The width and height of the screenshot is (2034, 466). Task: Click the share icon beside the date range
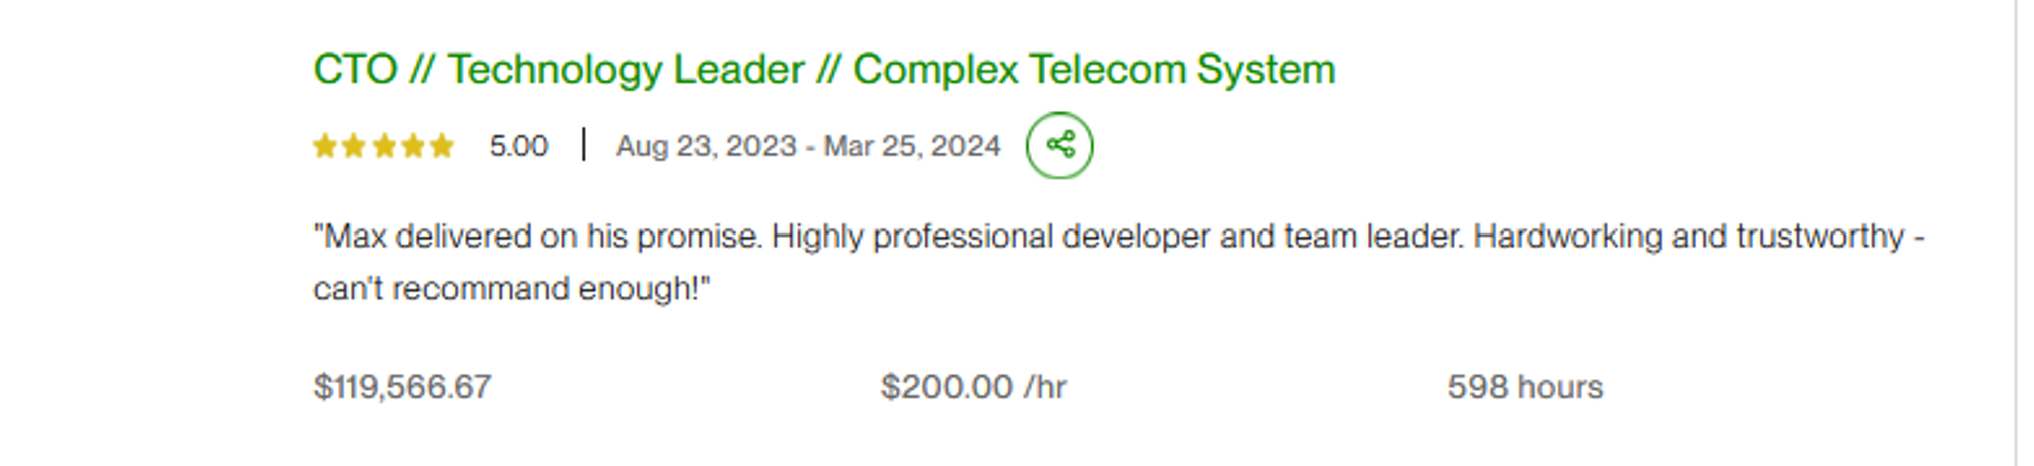point(1059,145)
